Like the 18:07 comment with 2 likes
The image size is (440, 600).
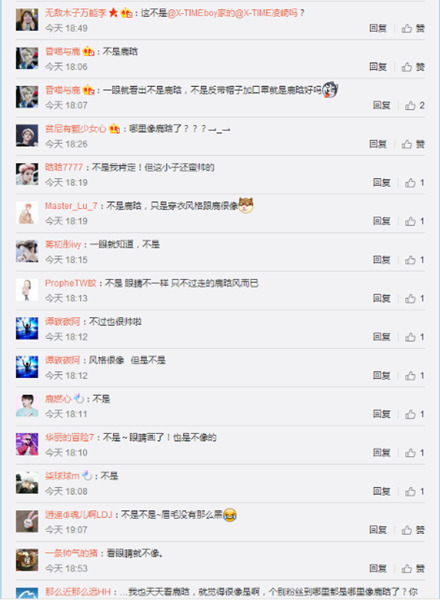(x=410, y=106)
